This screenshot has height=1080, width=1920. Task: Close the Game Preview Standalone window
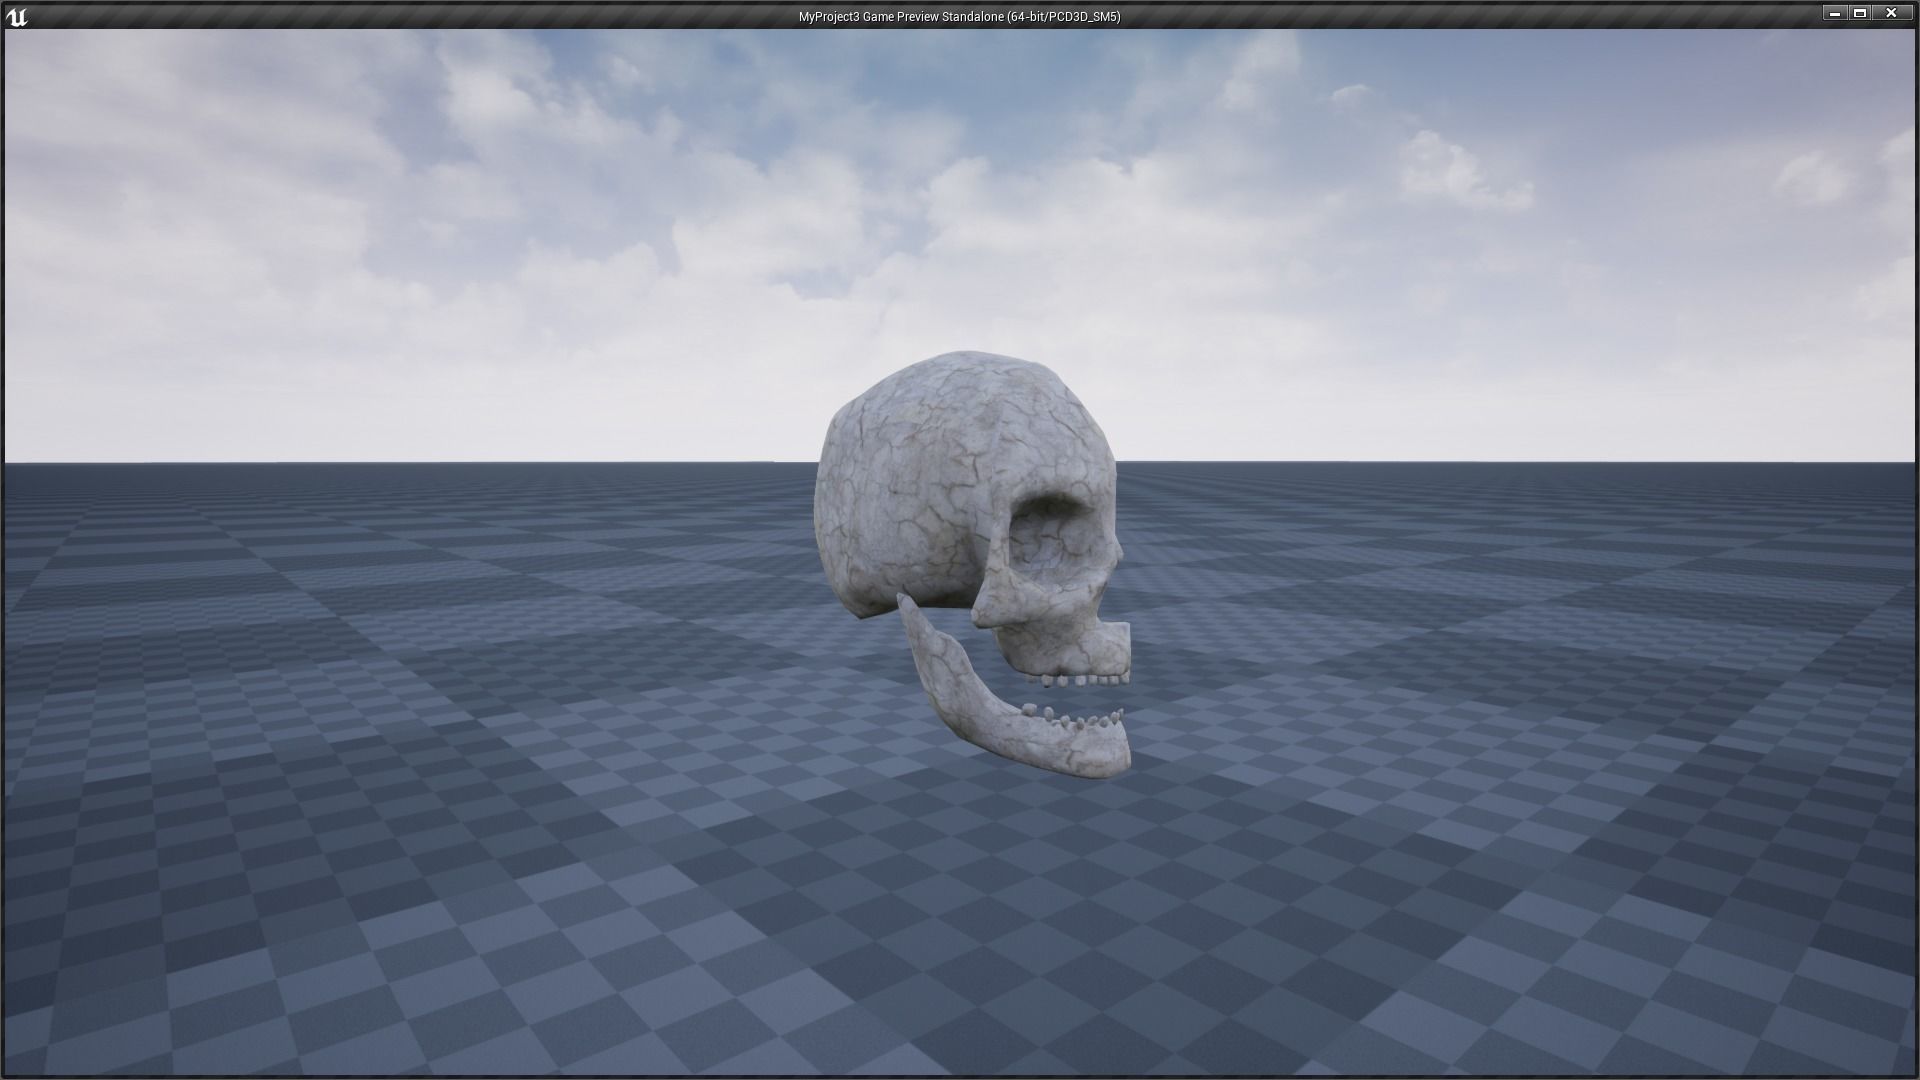tap(1891, 13)
